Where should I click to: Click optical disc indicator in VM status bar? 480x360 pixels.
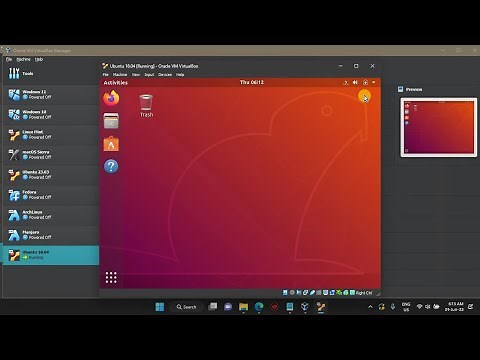(292, 293)
